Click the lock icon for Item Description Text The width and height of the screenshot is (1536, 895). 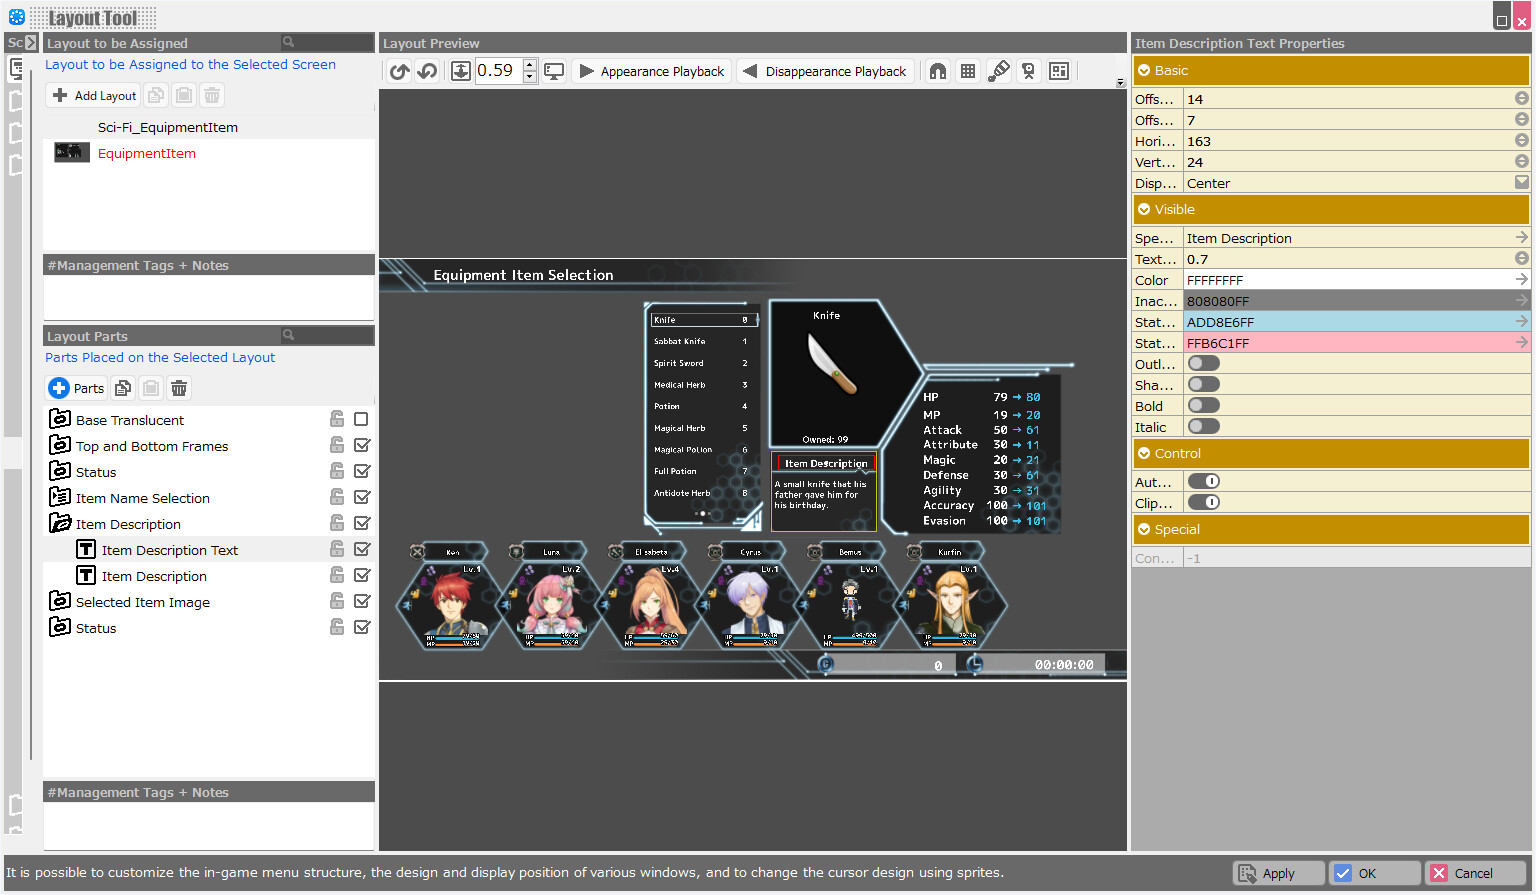[337, 549]
